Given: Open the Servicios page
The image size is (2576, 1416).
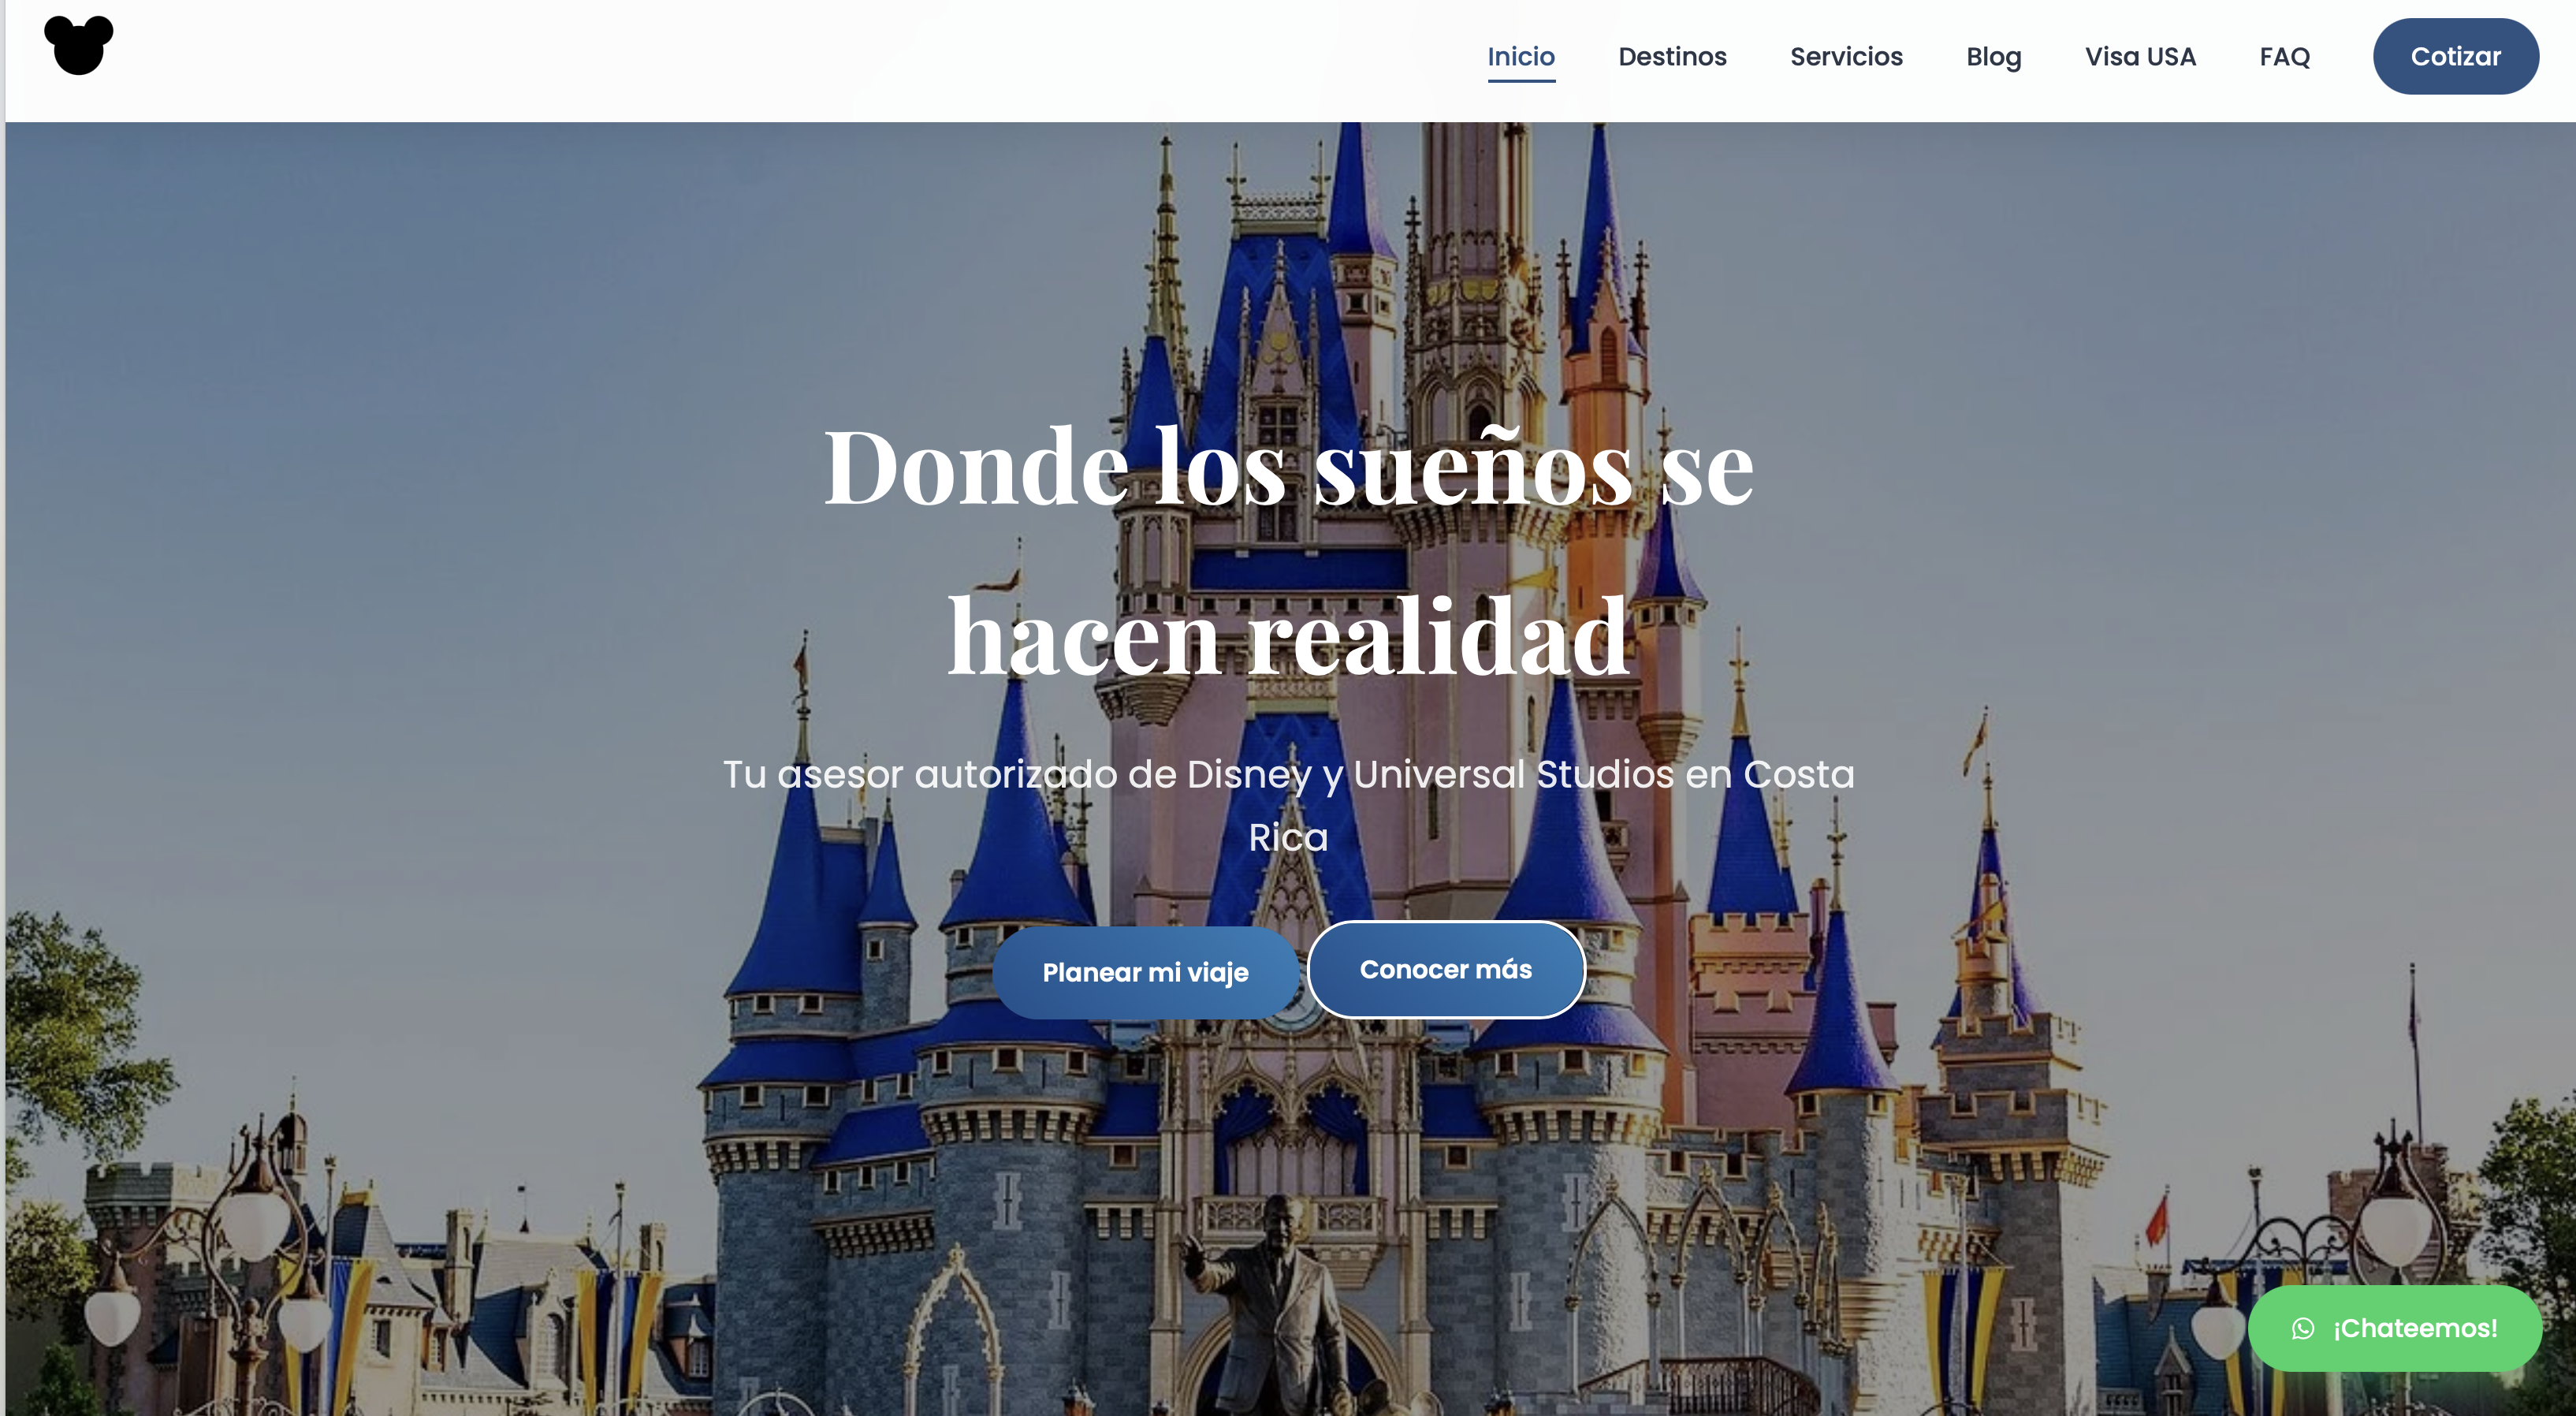Looking at the screenshot, I should click(x=1846, y=57).
